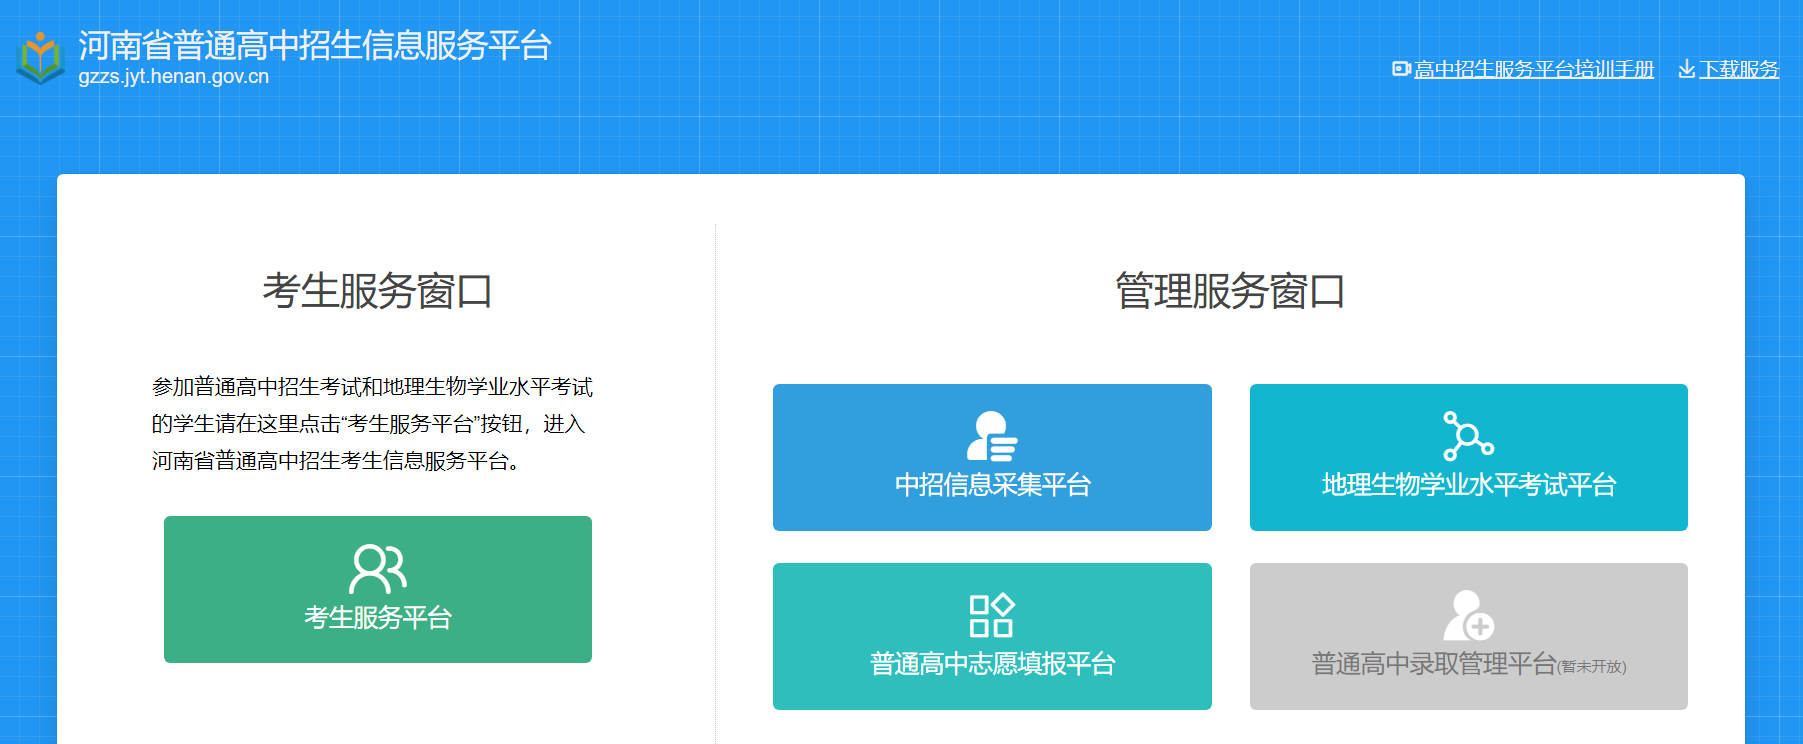
Task: Click the URL text gzzs.jyt.henan.gov.cn
Action: (174, 76)
